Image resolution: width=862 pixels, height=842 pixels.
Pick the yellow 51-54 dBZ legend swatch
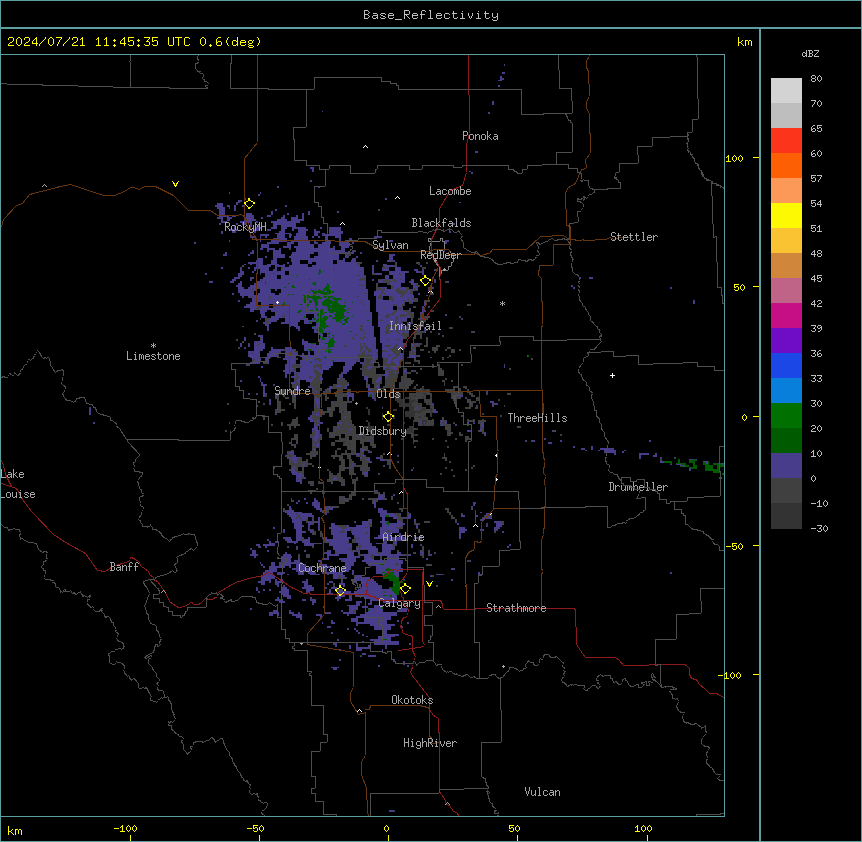pyautogui.click(x=786, y=216)
